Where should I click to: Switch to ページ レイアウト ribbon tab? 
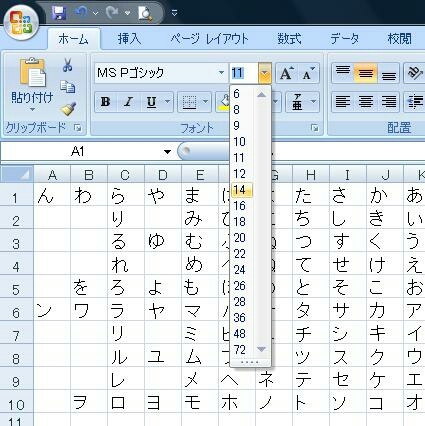point(209,39)
